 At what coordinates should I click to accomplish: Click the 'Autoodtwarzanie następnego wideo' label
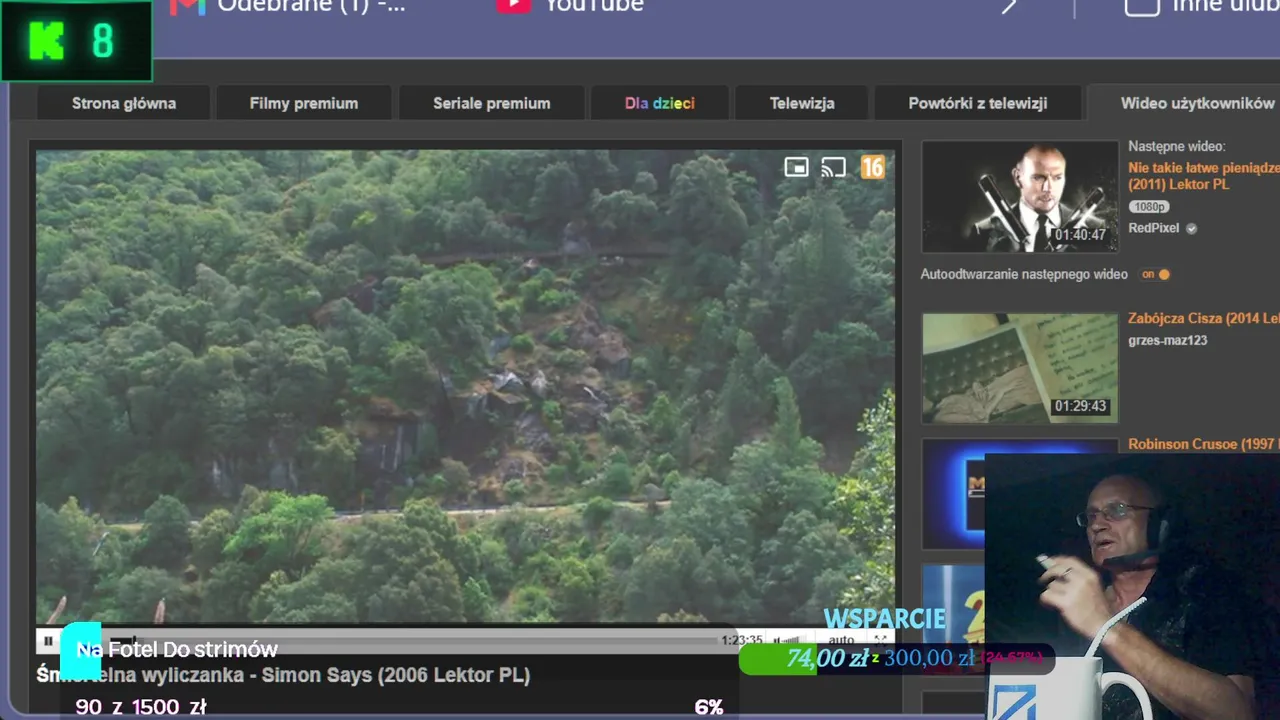[1024, 274]
